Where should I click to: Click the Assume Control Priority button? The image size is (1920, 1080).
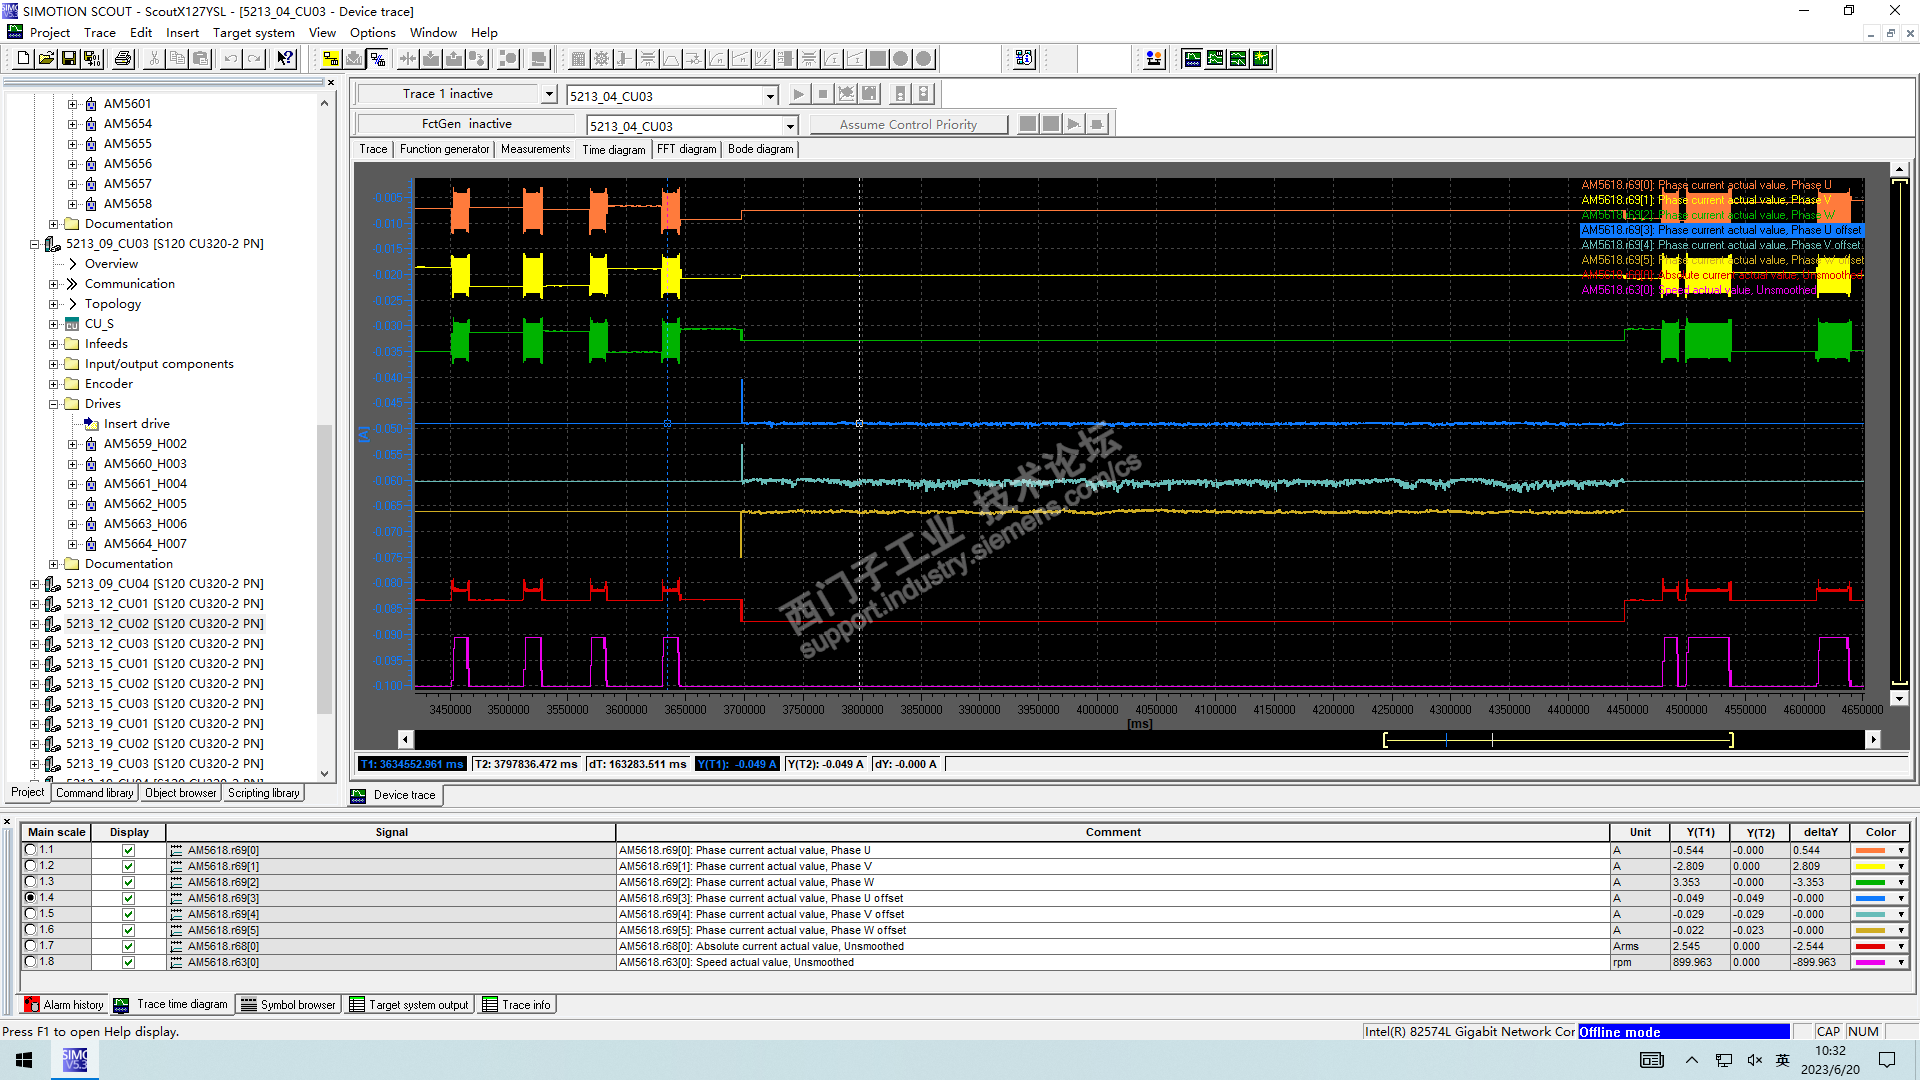[x=907, y=125]
